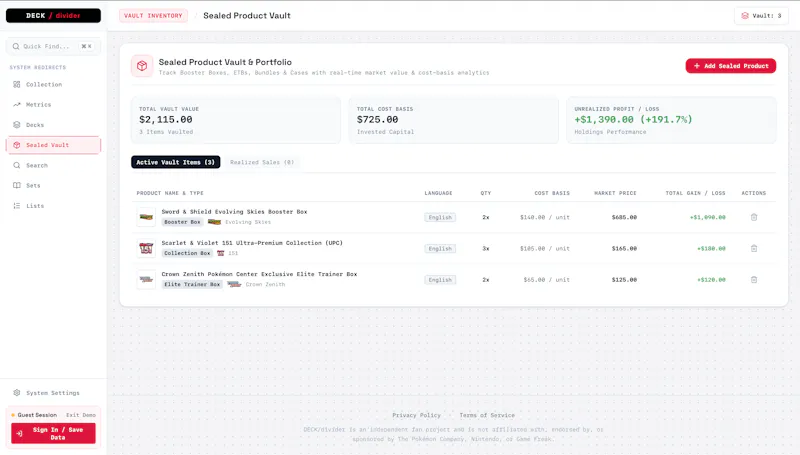The image size is (800, 455).
Task: Delete the Crown Zenith Elite Trainer Box row
Action: (x=754, y=280)
